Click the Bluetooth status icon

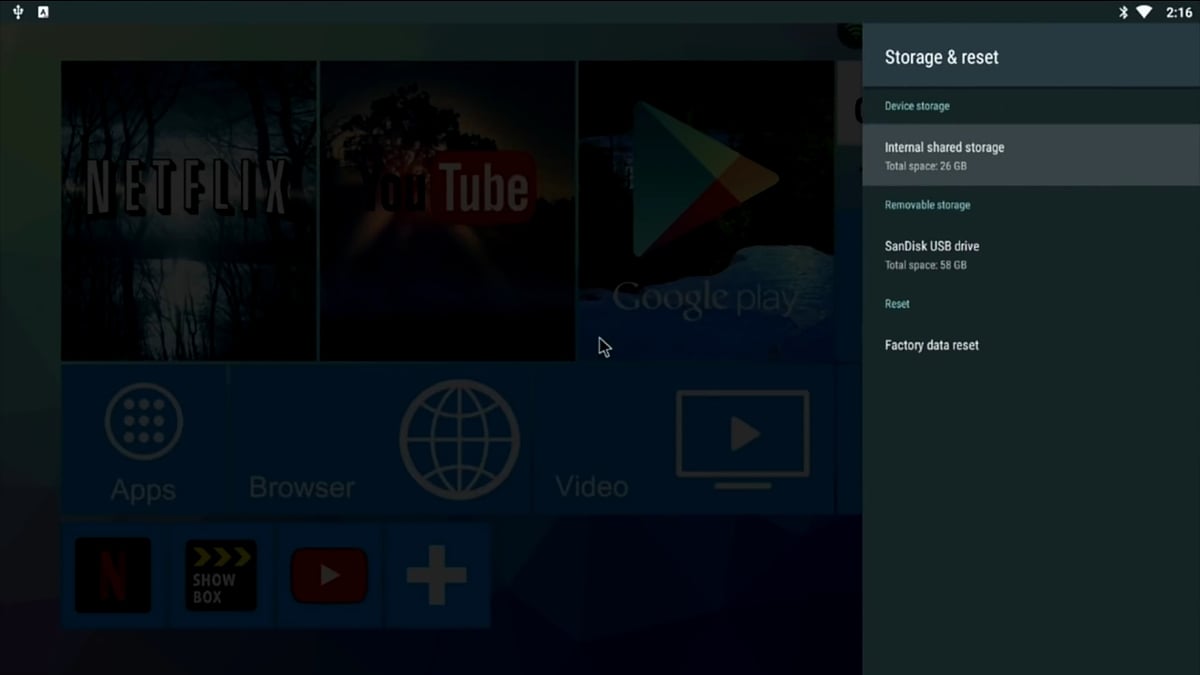pyautogui.click(x=1123, y=12)
